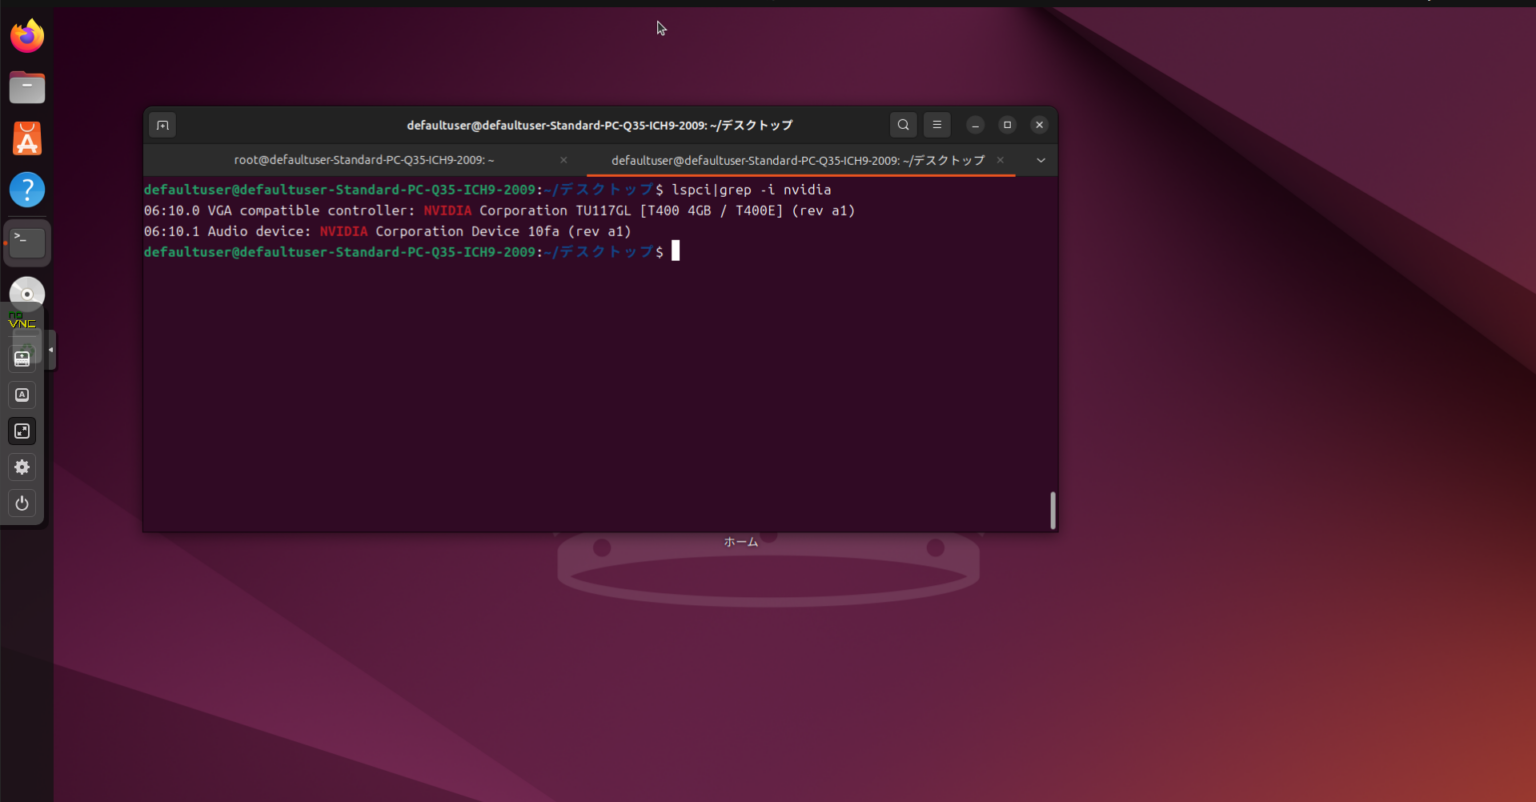Open the noVNC disc icon in the dock

[x=27, y=291]
